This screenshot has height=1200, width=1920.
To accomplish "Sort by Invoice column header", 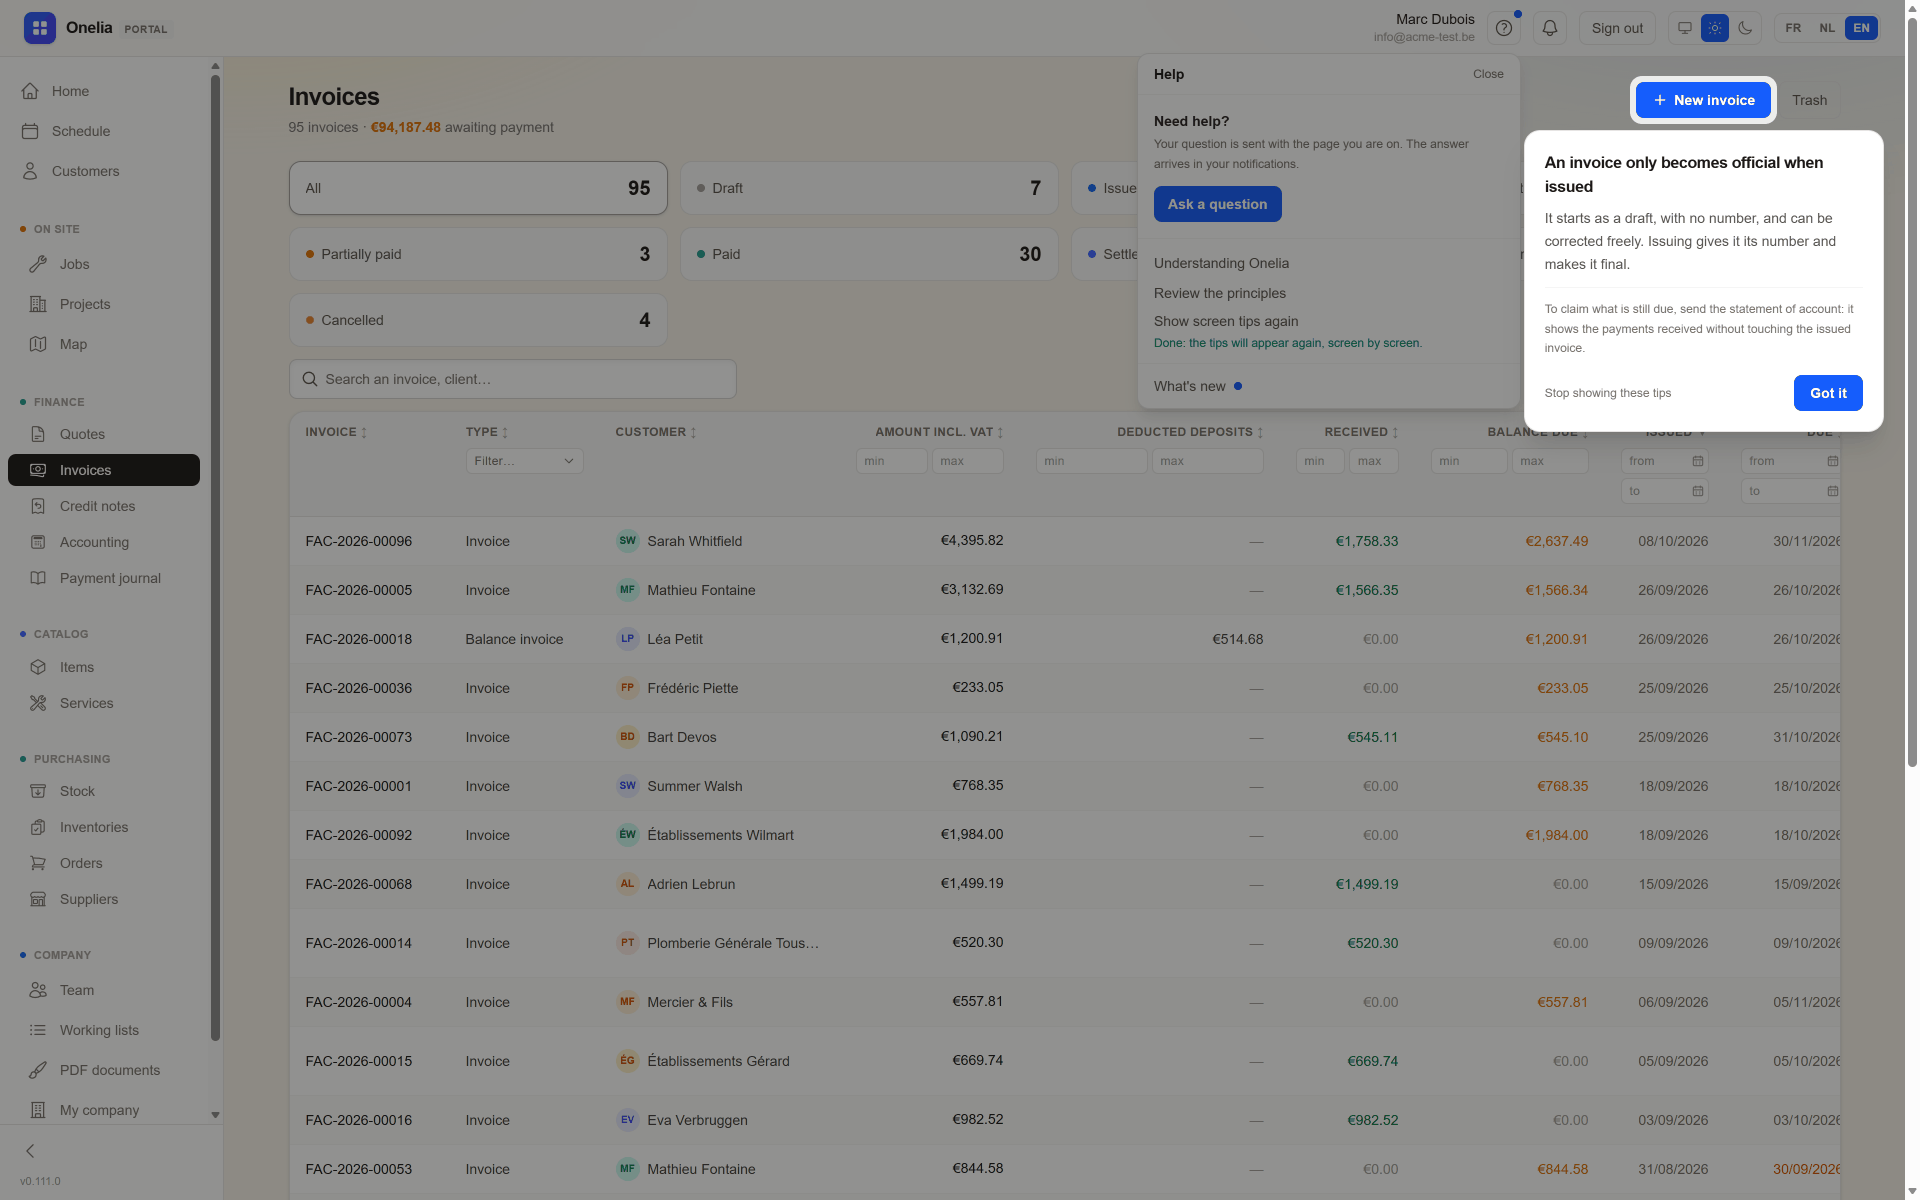I will (x=336, y=432).
